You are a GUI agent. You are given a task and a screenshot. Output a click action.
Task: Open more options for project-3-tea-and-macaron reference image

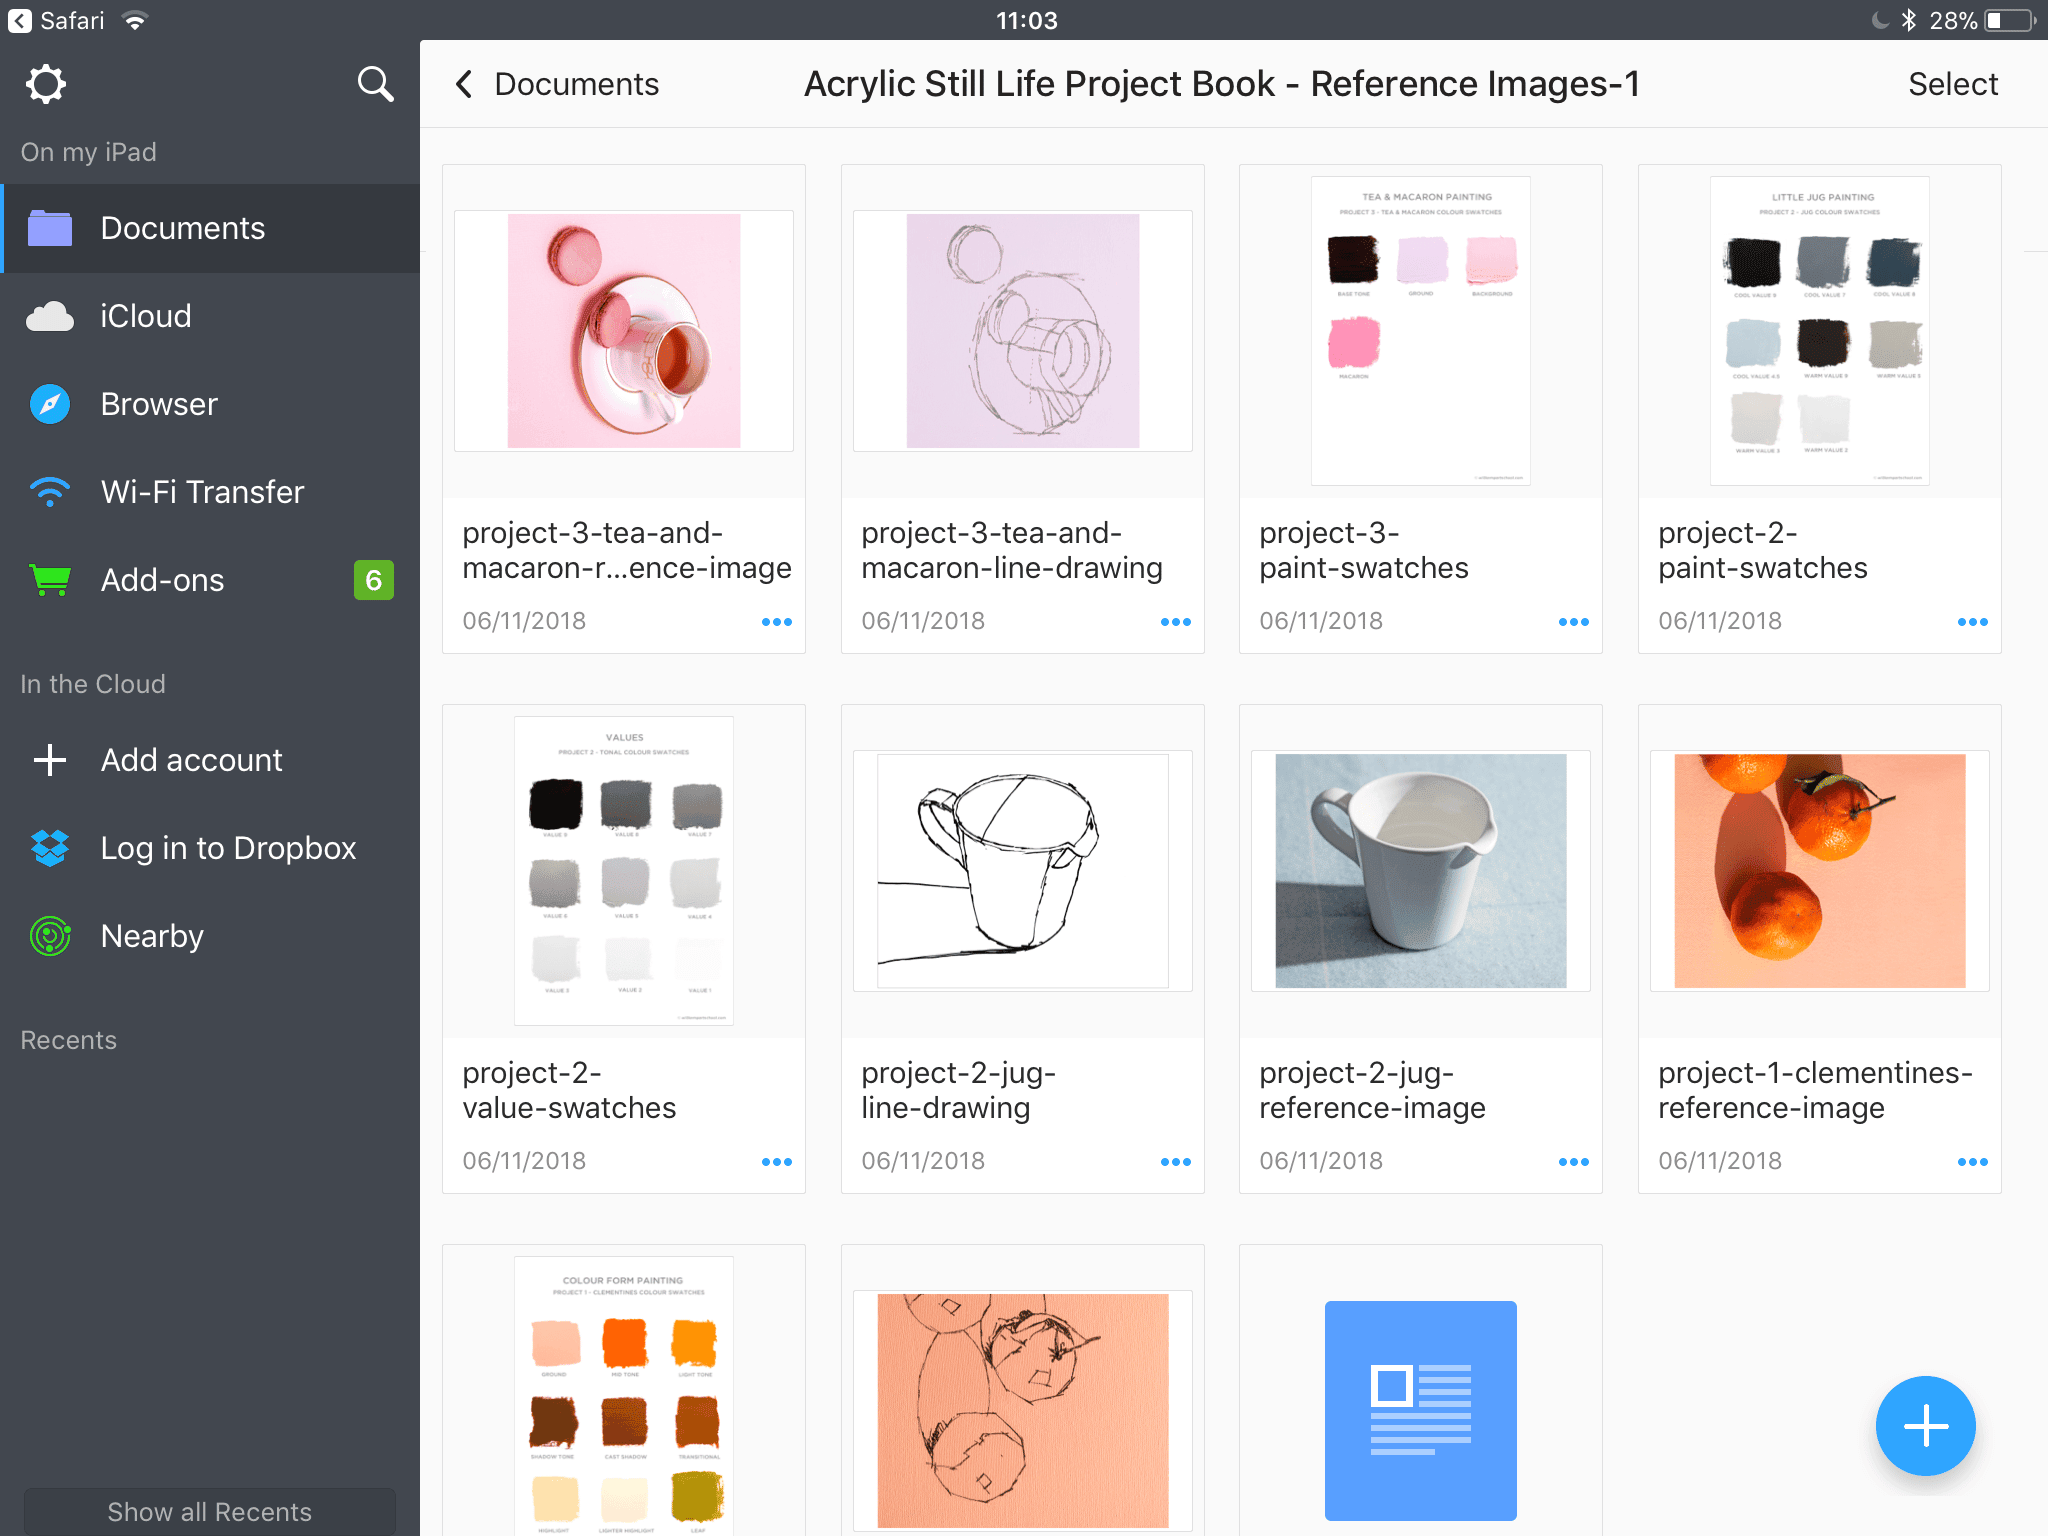(x=777, y=622)
